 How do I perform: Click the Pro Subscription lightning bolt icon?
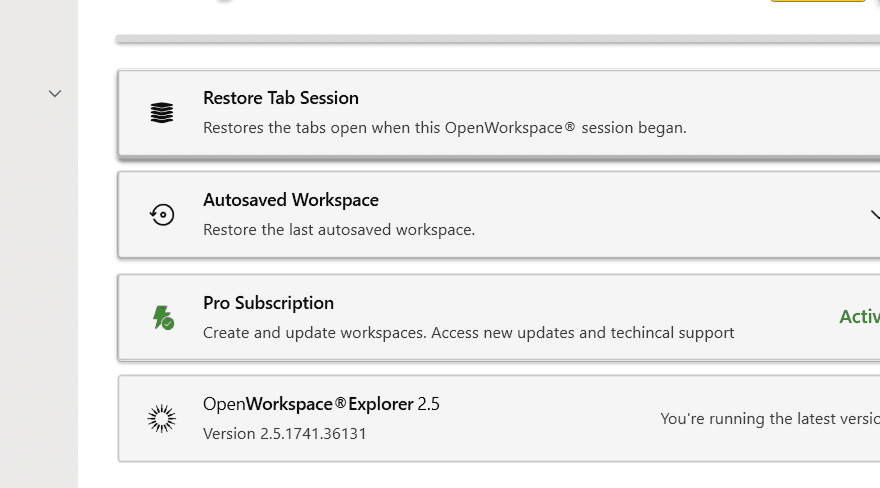tap(162, 318)
